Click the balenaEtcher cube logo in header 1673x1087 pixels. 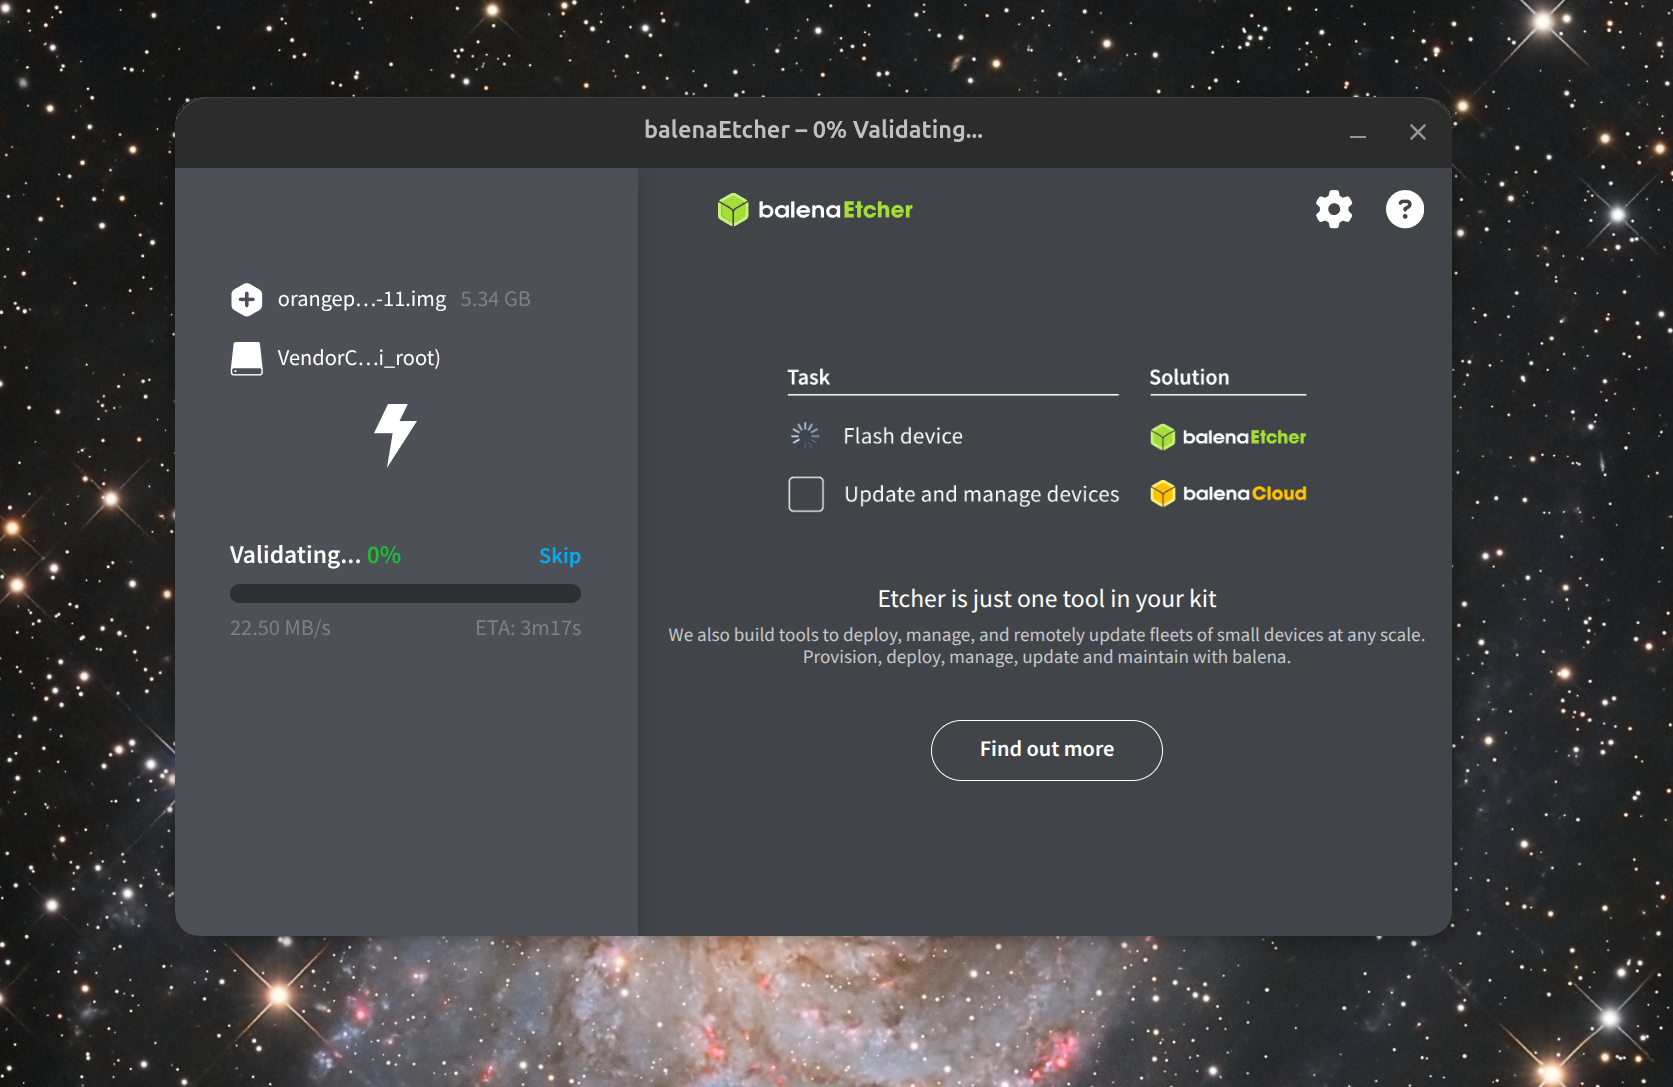pyautogui.click(x=733, y=210)
